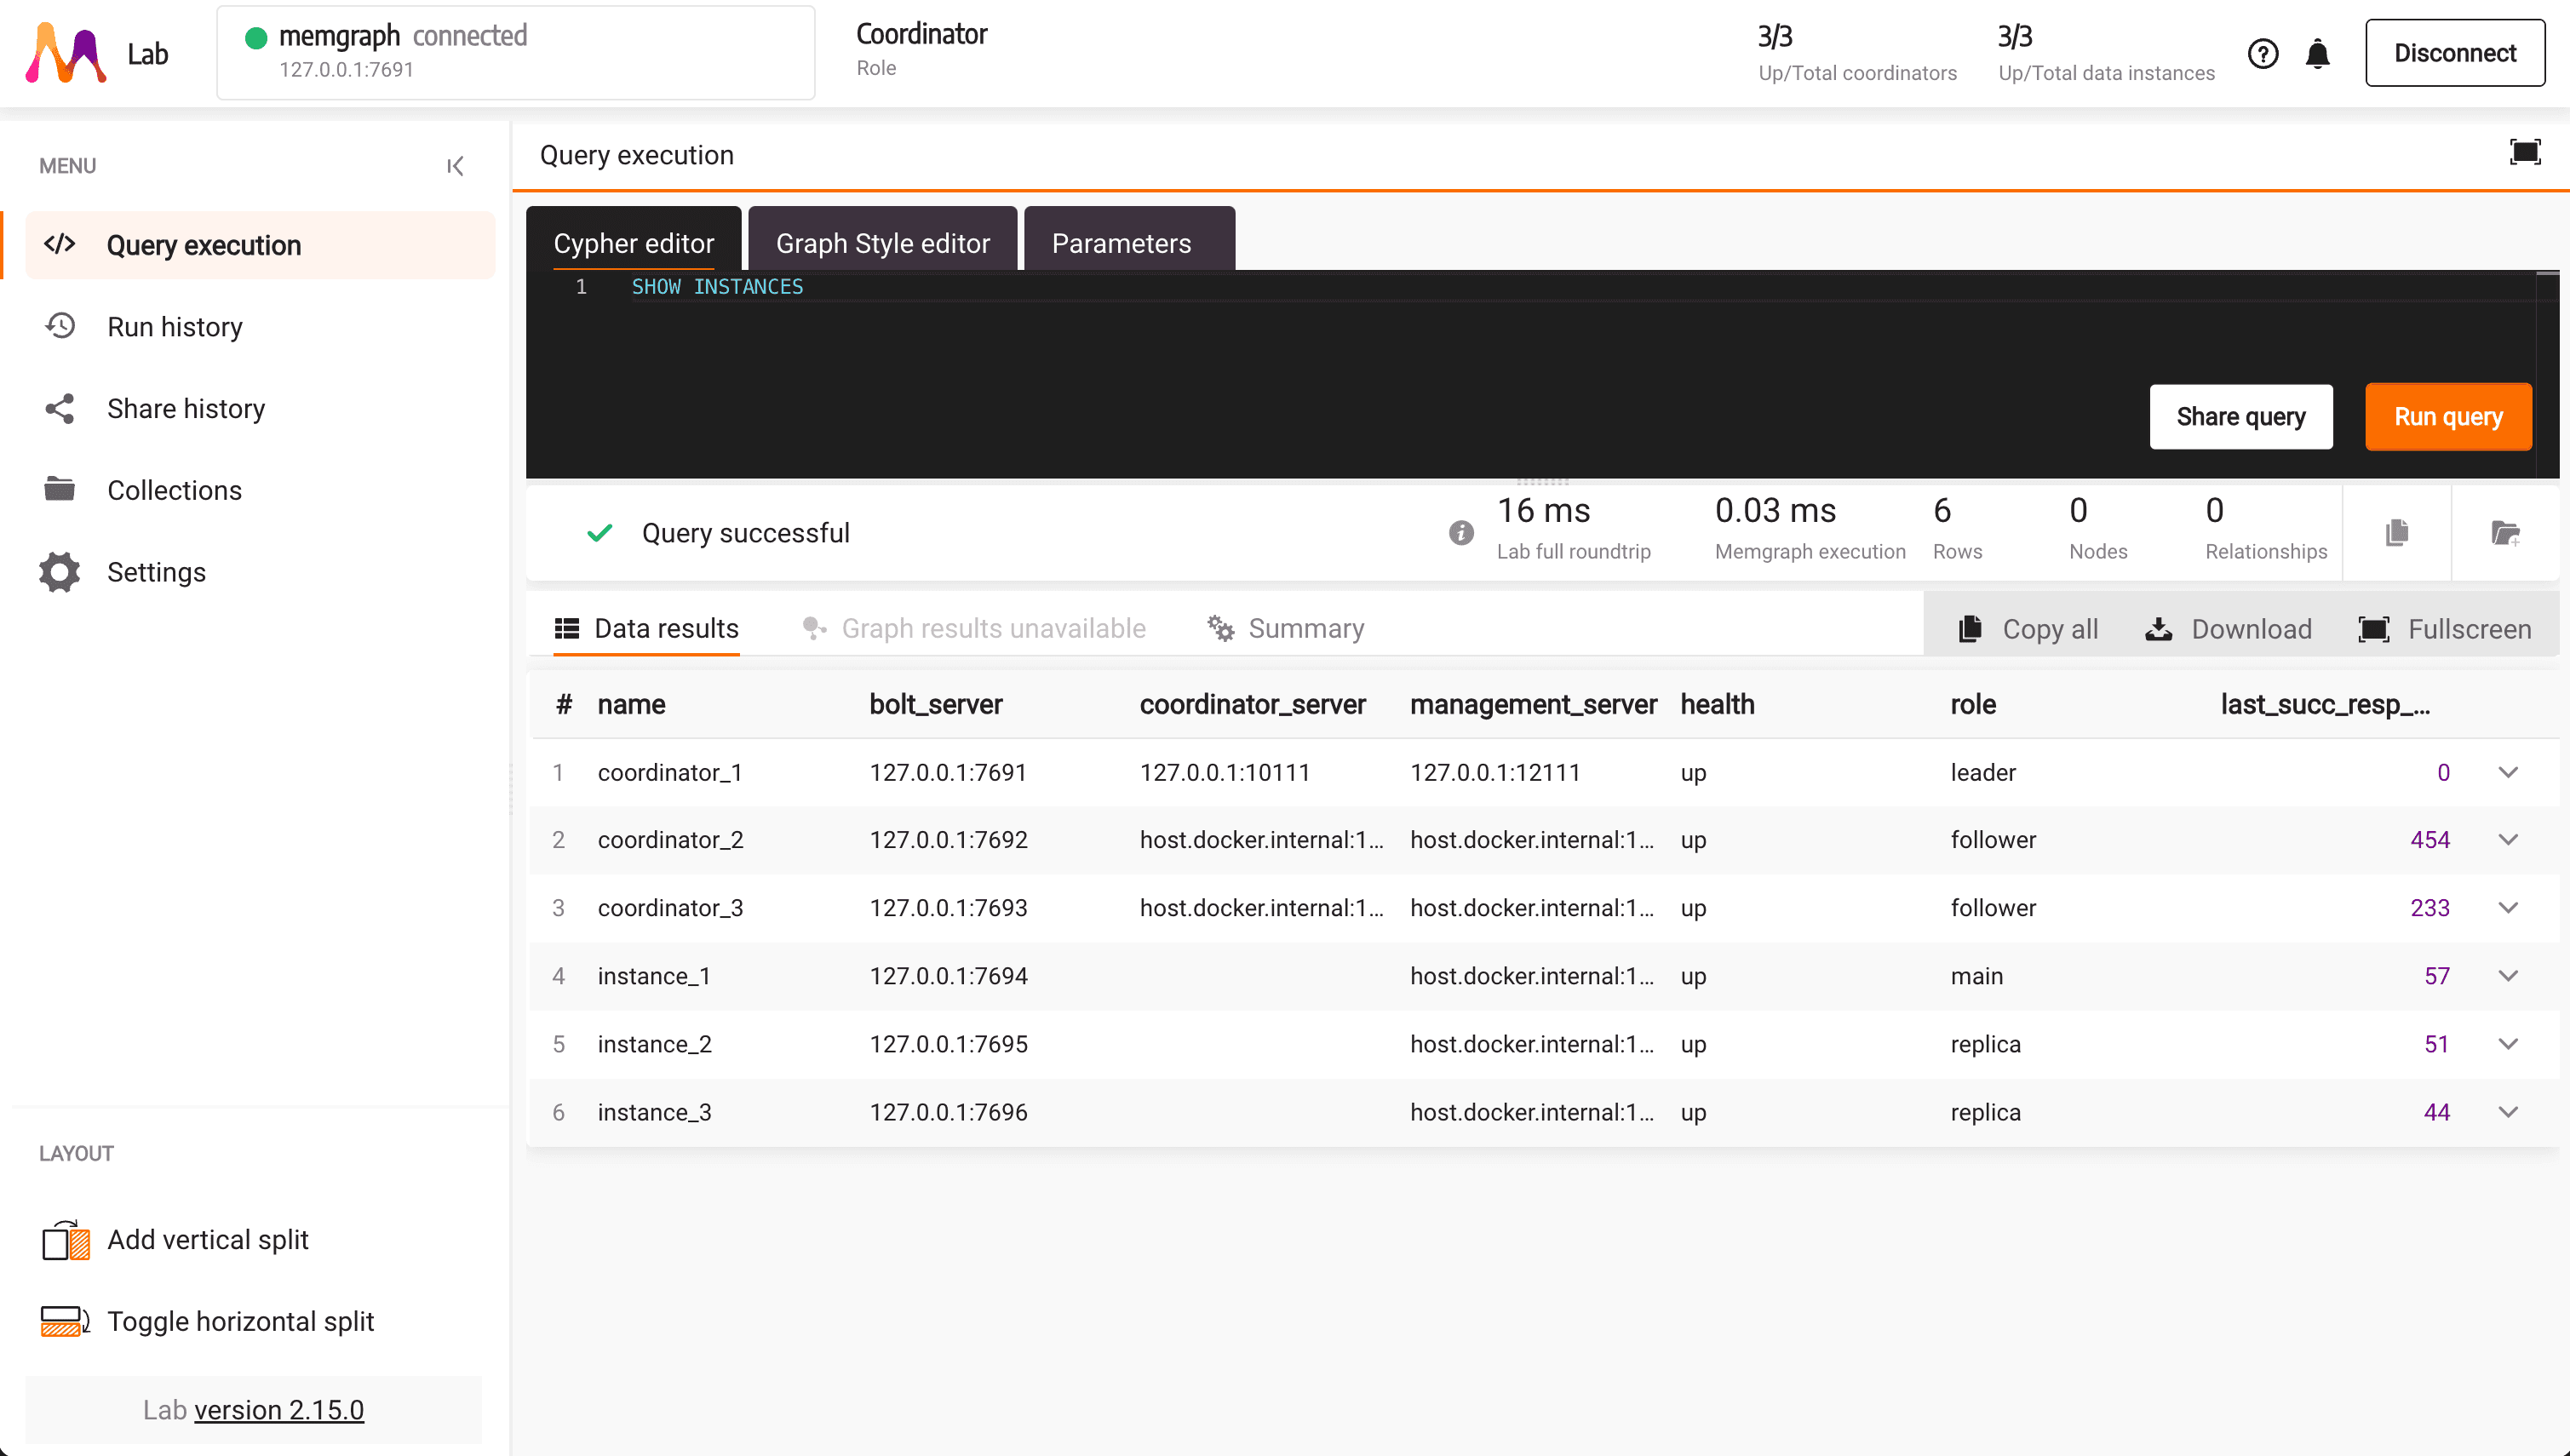The image size is (2570, 1456).
Task: Click the 454 response value
Action: point(2430,840)
